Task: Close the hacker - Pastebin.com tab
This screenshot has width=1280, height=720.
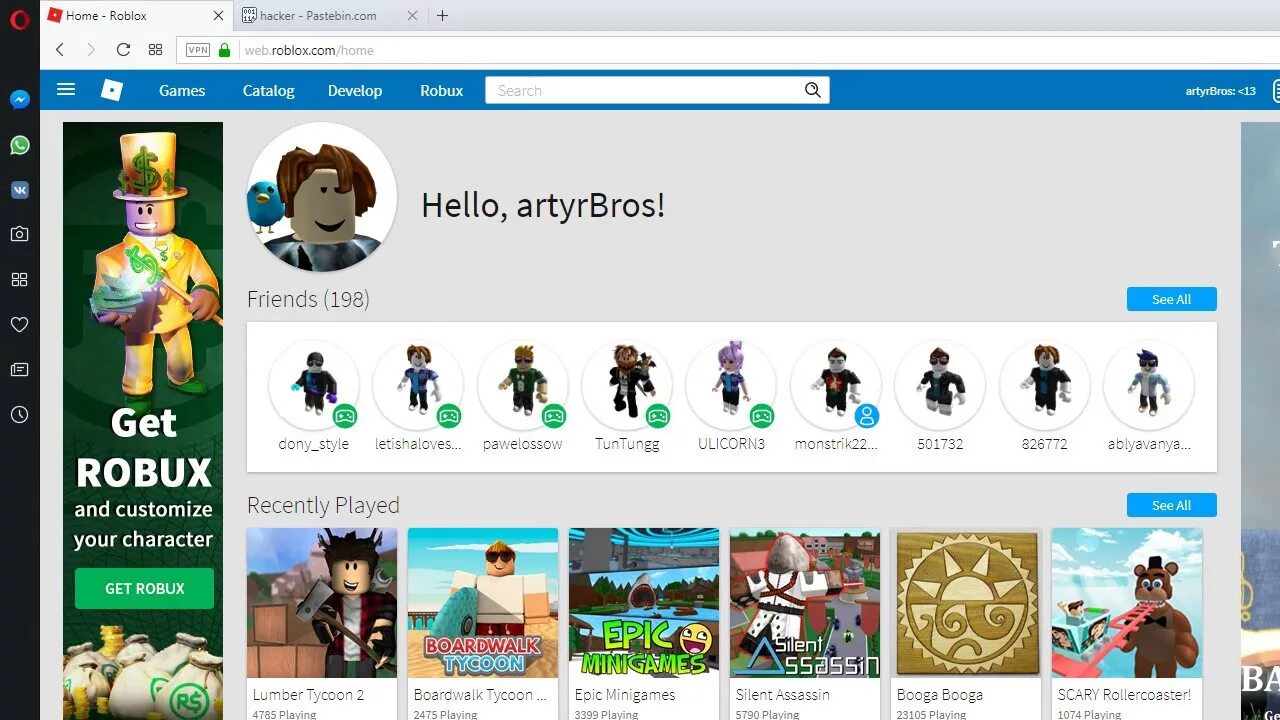Action: [413, 16]
